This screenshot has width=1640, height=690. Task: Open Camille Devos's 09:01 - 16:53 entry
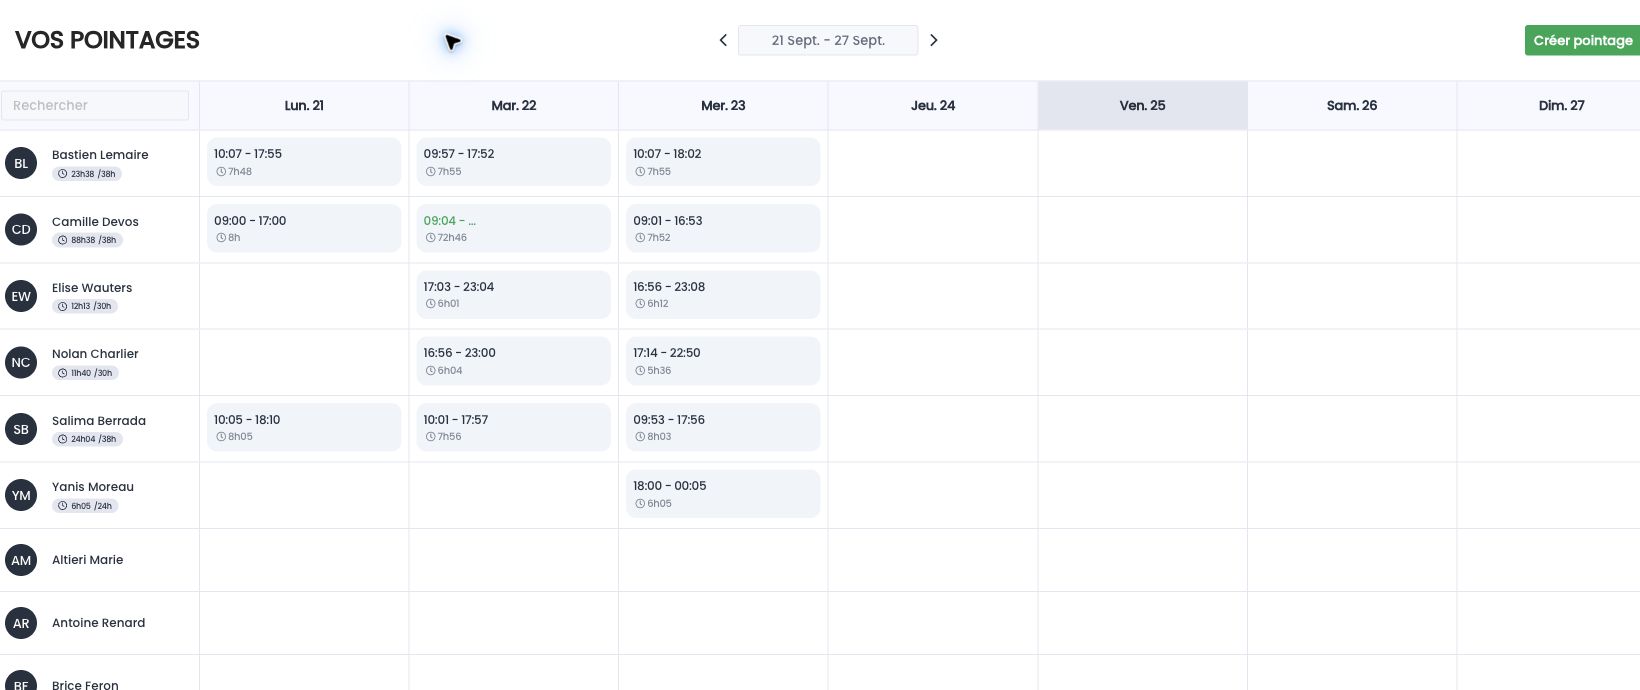pos(723,228)
